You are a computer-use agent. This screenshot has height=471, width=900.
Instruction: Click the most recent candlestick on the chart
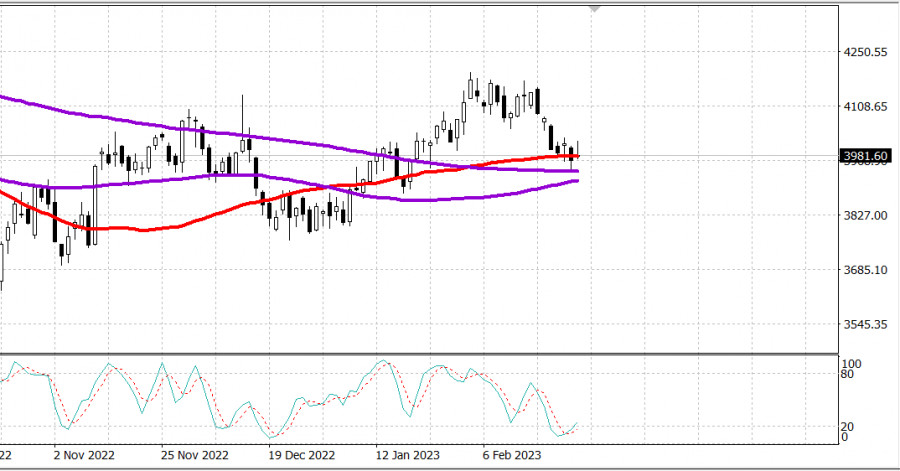578,151
